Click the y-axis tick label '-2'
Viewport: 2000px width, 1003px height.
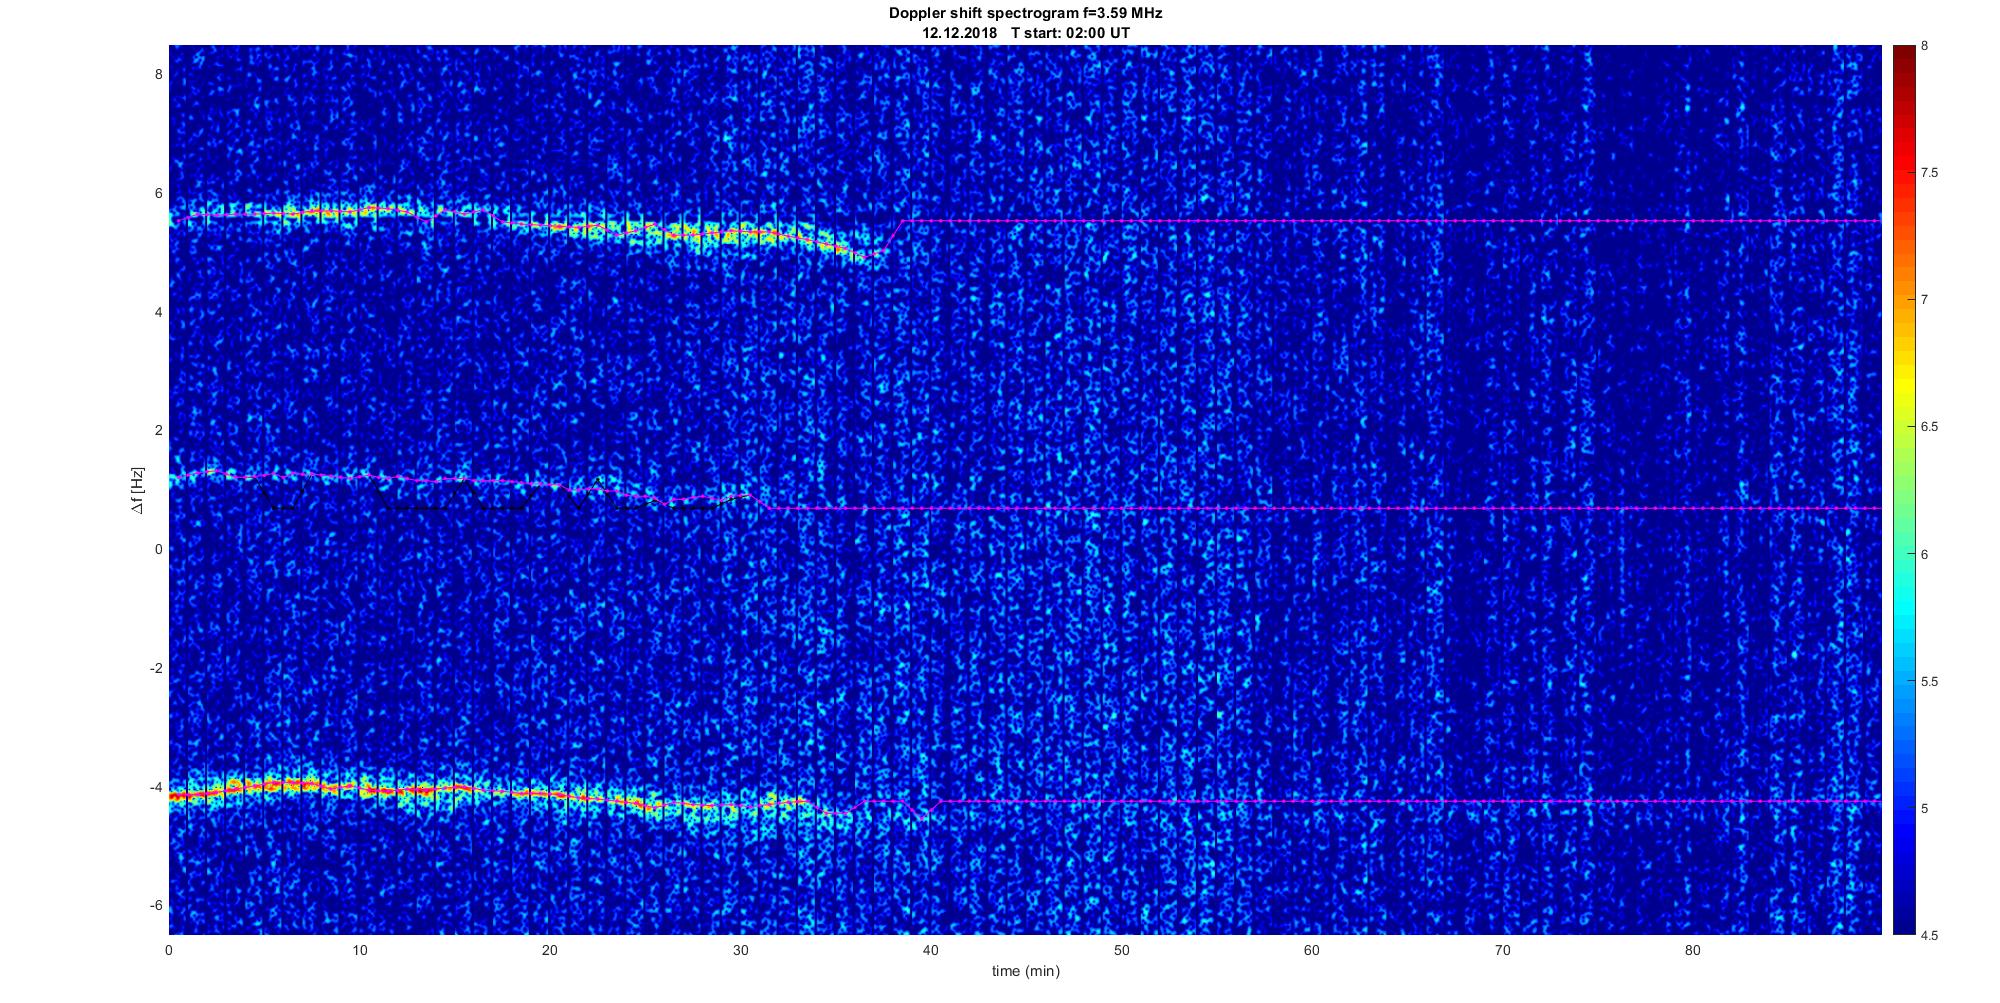coord(156,668)
